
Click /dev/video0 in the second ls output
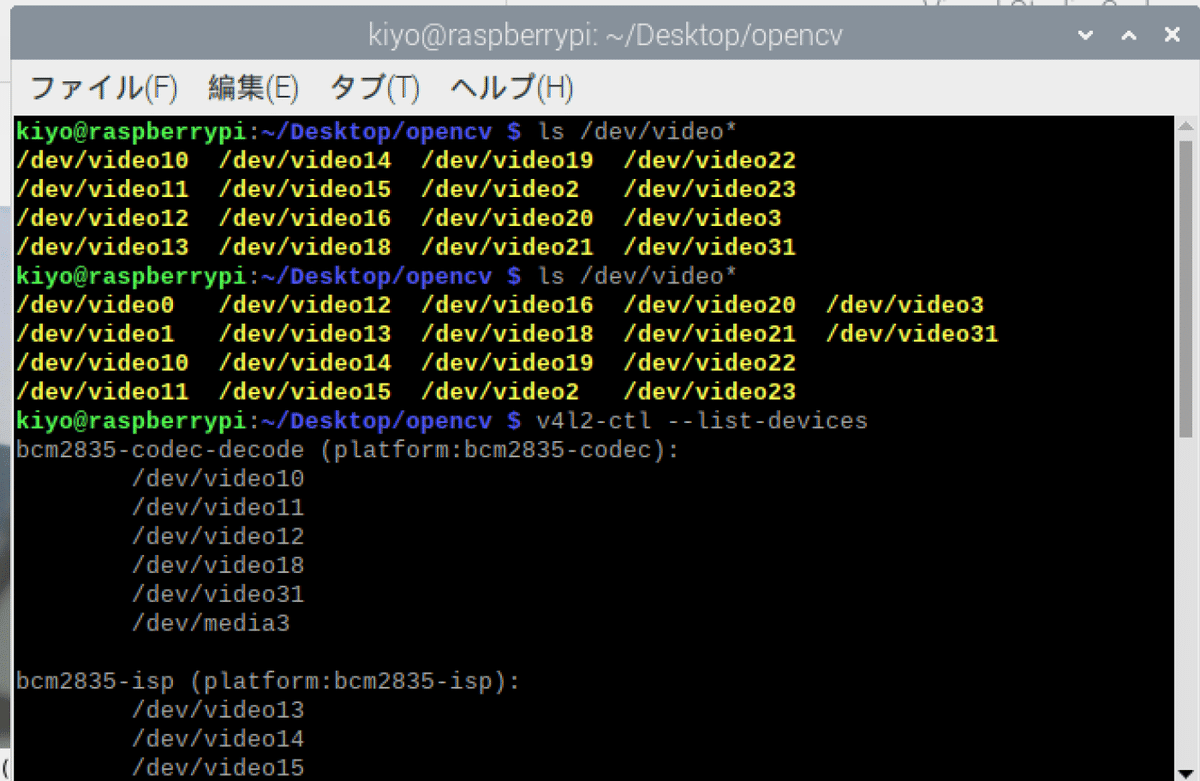(95, 305)
